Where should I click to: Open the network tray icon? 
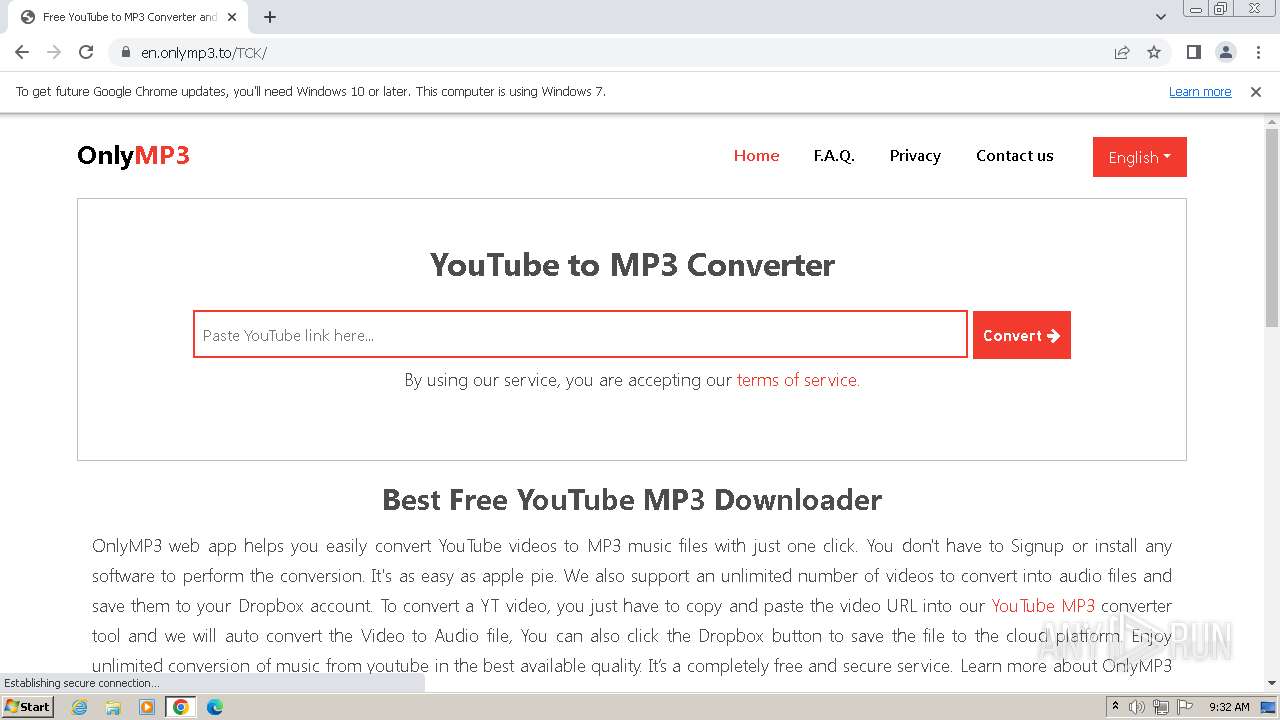(1161, 707)
